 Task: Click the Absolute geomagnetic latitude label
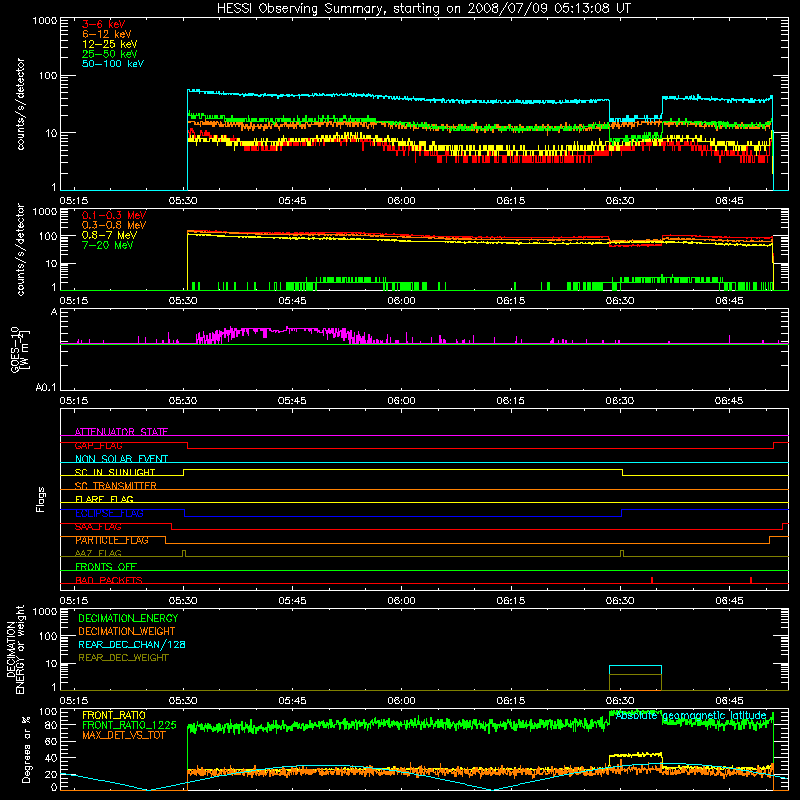coord(691,716)
